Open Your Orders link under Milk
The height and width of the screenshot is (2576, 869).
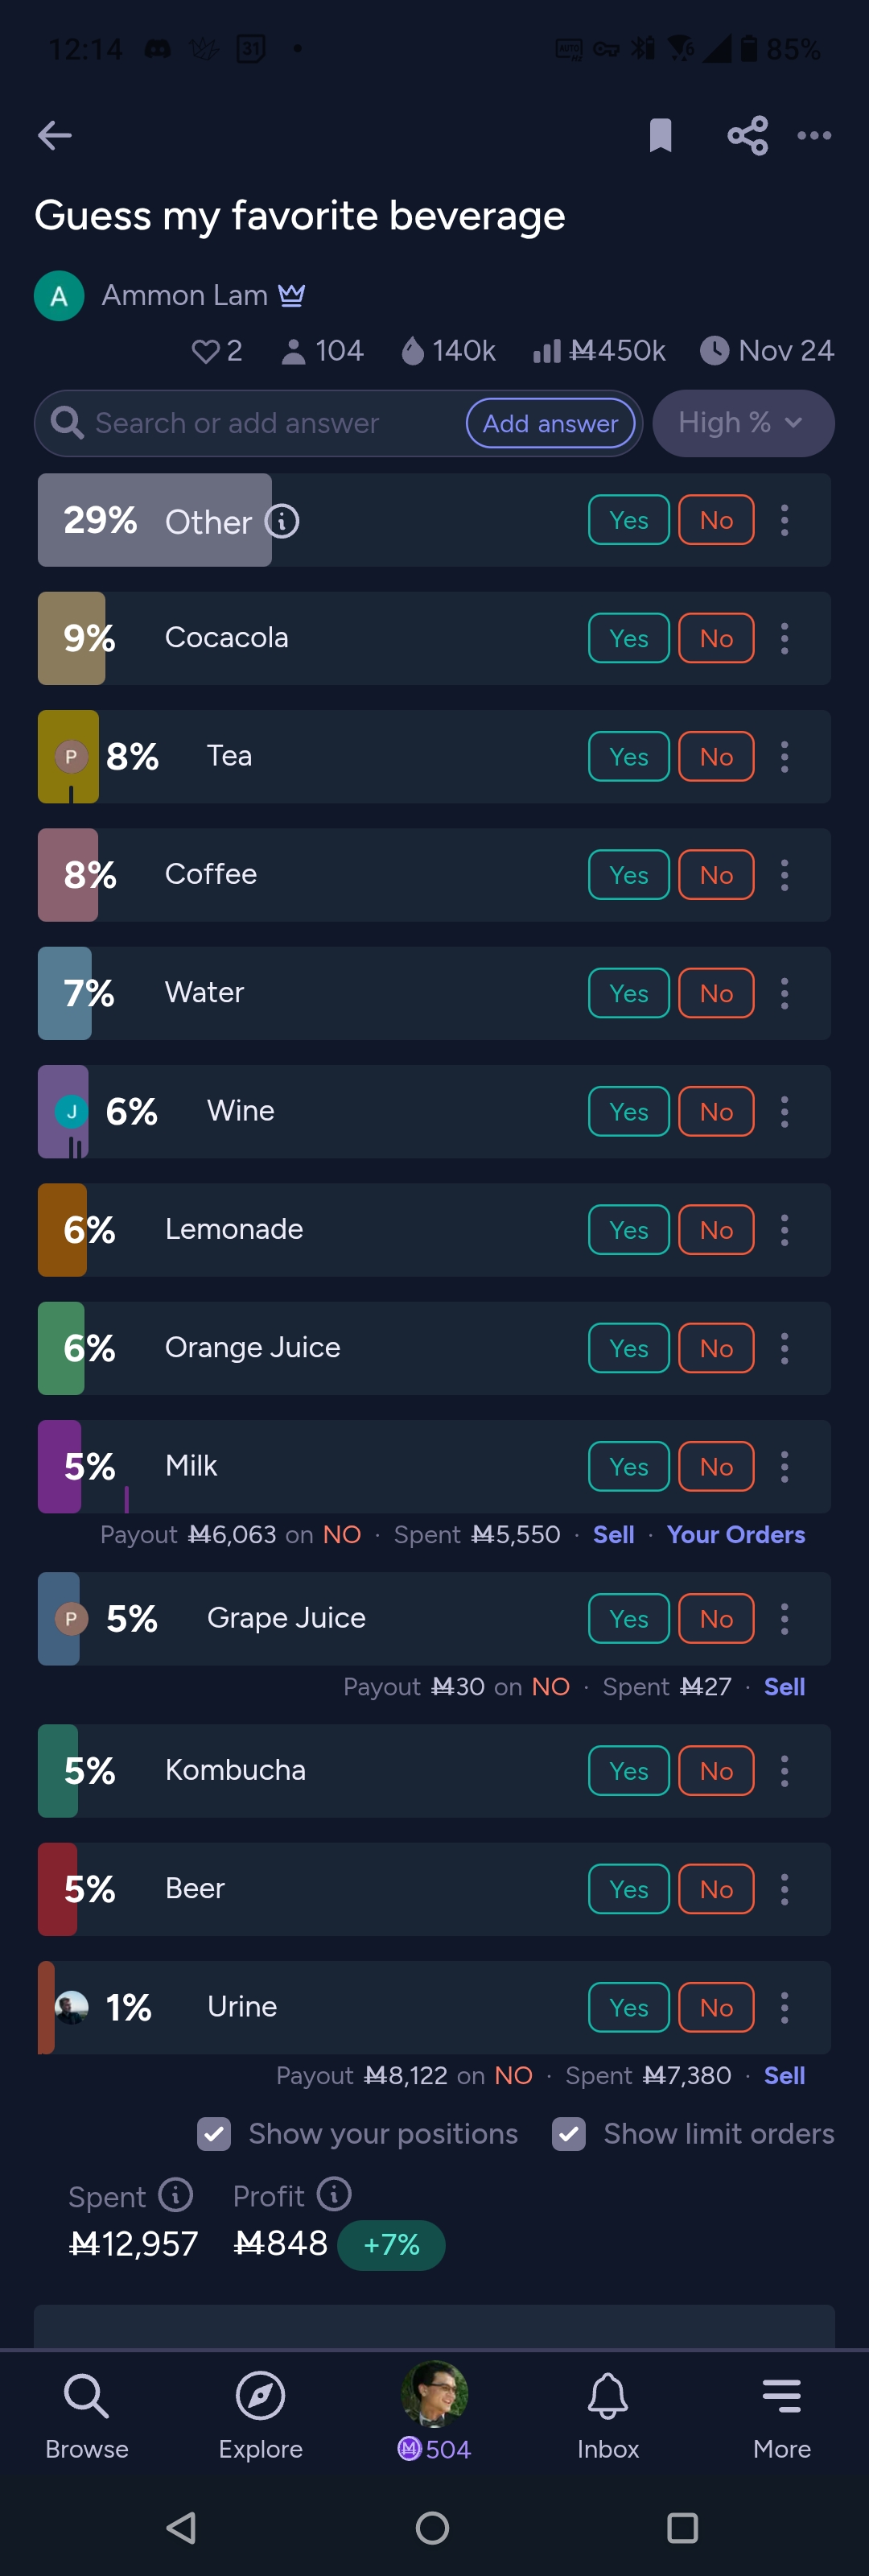tap(736, 1535)
